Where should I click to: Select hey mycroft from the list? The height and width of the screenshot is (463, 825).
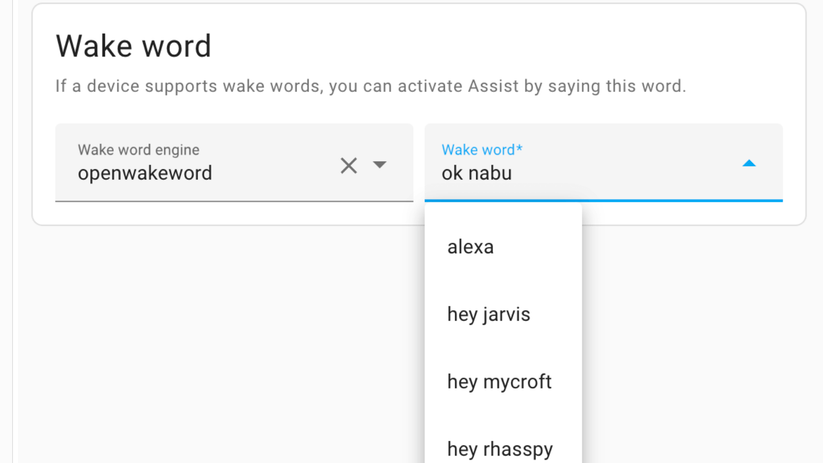click(504, 382)
